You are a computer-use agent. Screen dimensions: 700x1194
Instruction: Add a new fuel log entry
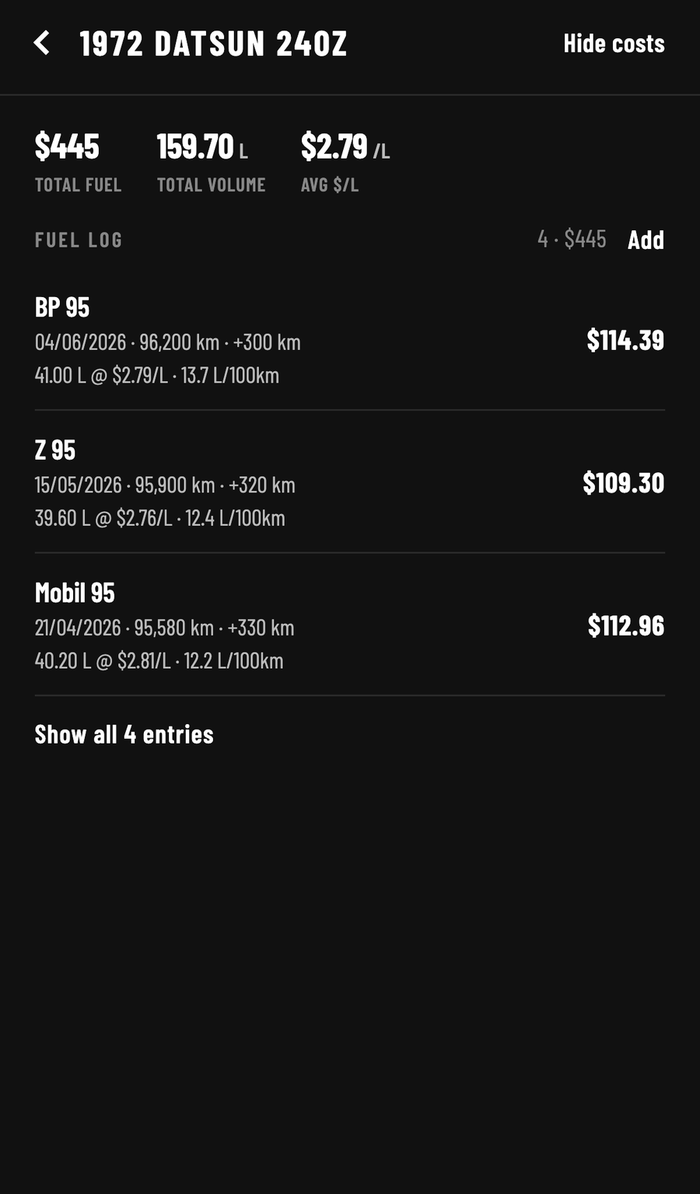(646, 240)
